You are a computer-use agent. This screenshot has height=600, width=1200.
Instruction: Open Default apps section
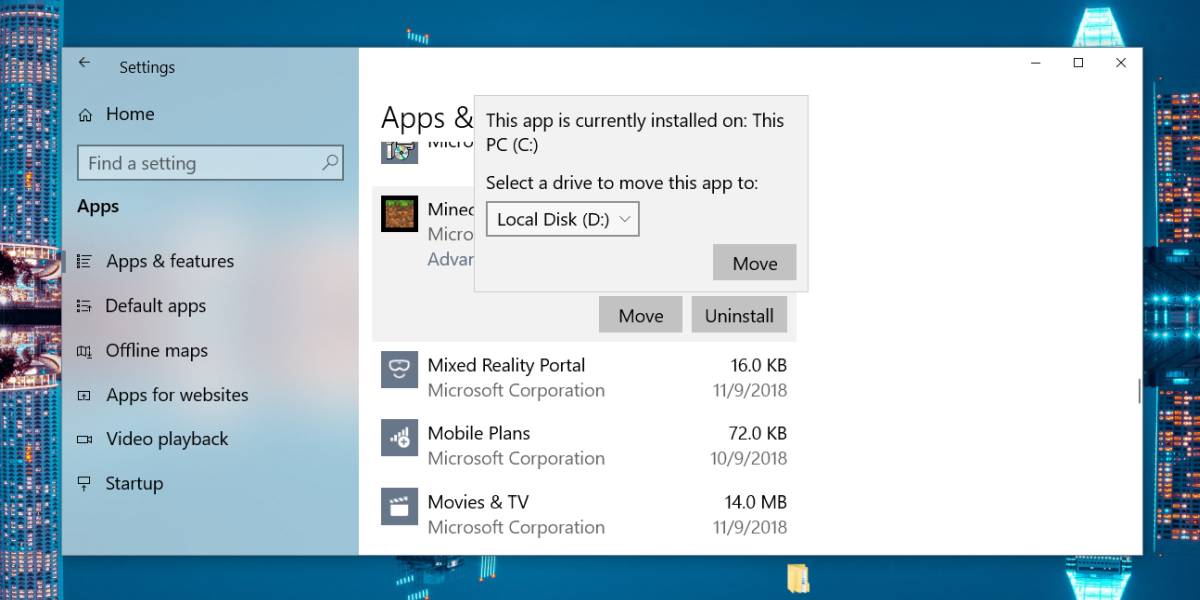(x=155, y=306)
